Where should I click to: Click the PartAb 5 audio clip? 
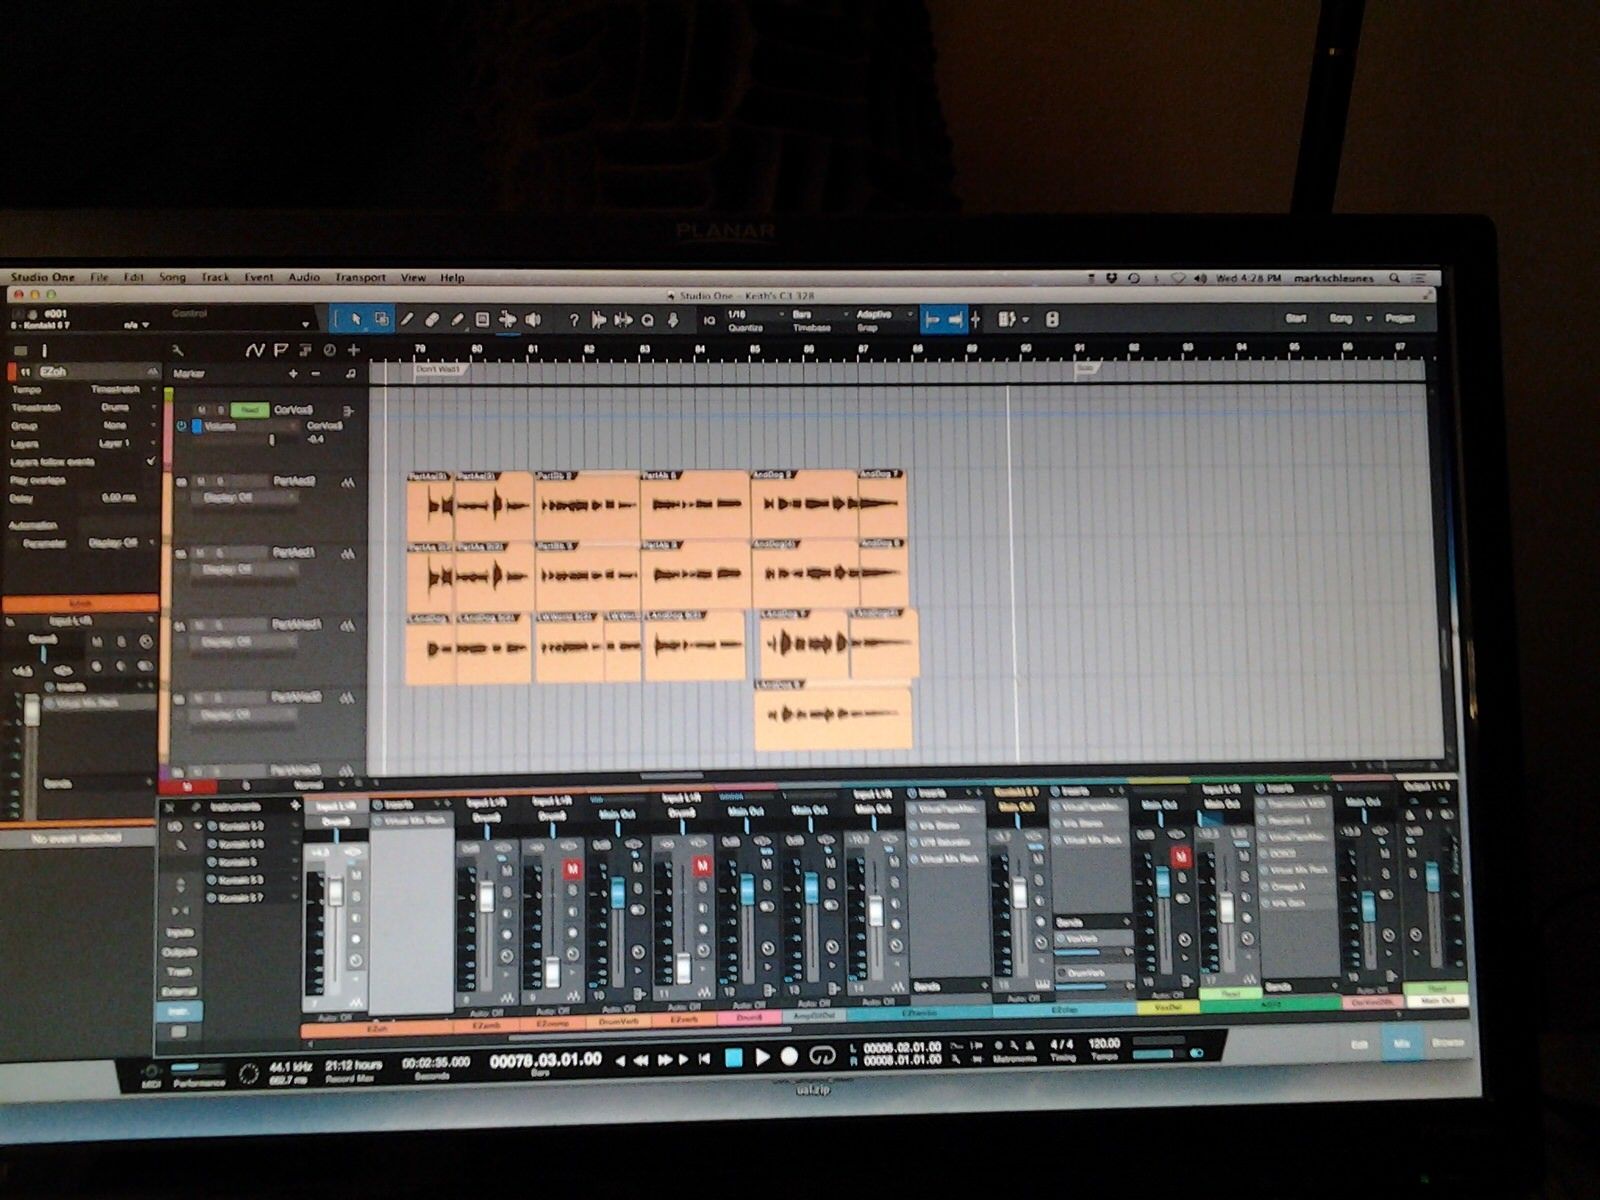click(695, 505)
